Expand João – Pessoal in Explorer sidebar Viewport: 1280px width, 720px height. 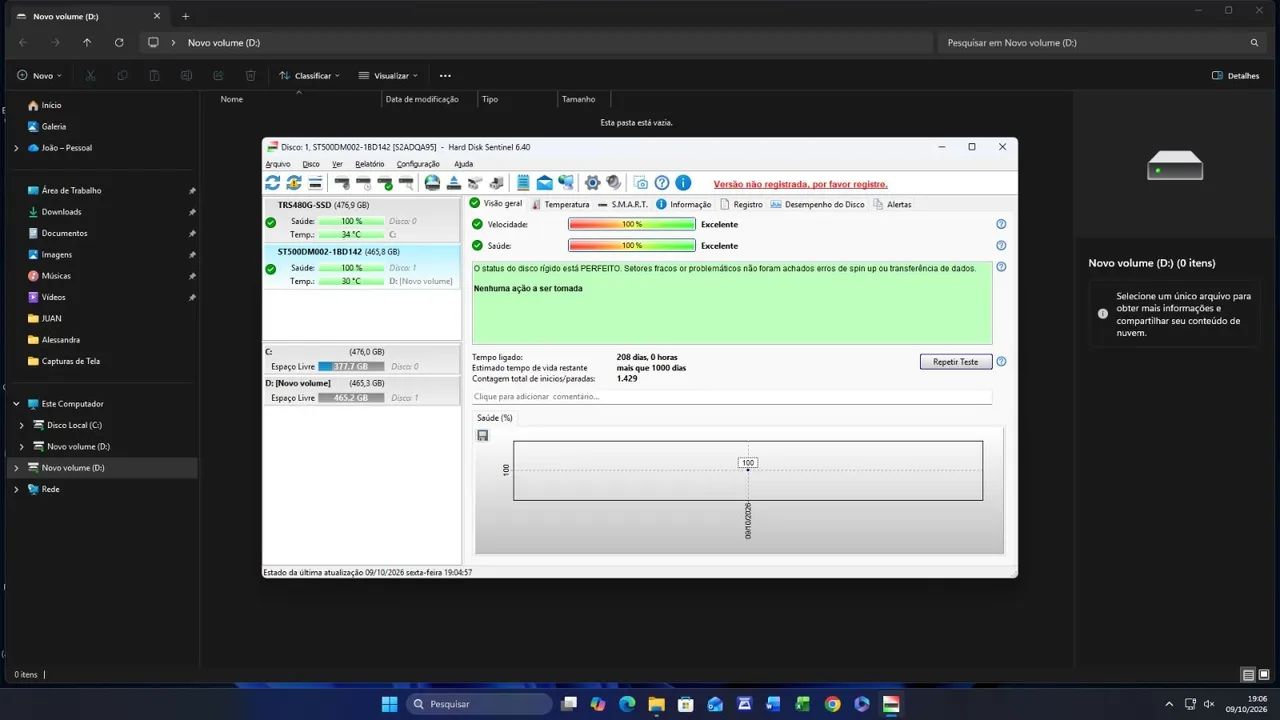tap(16, 148)
